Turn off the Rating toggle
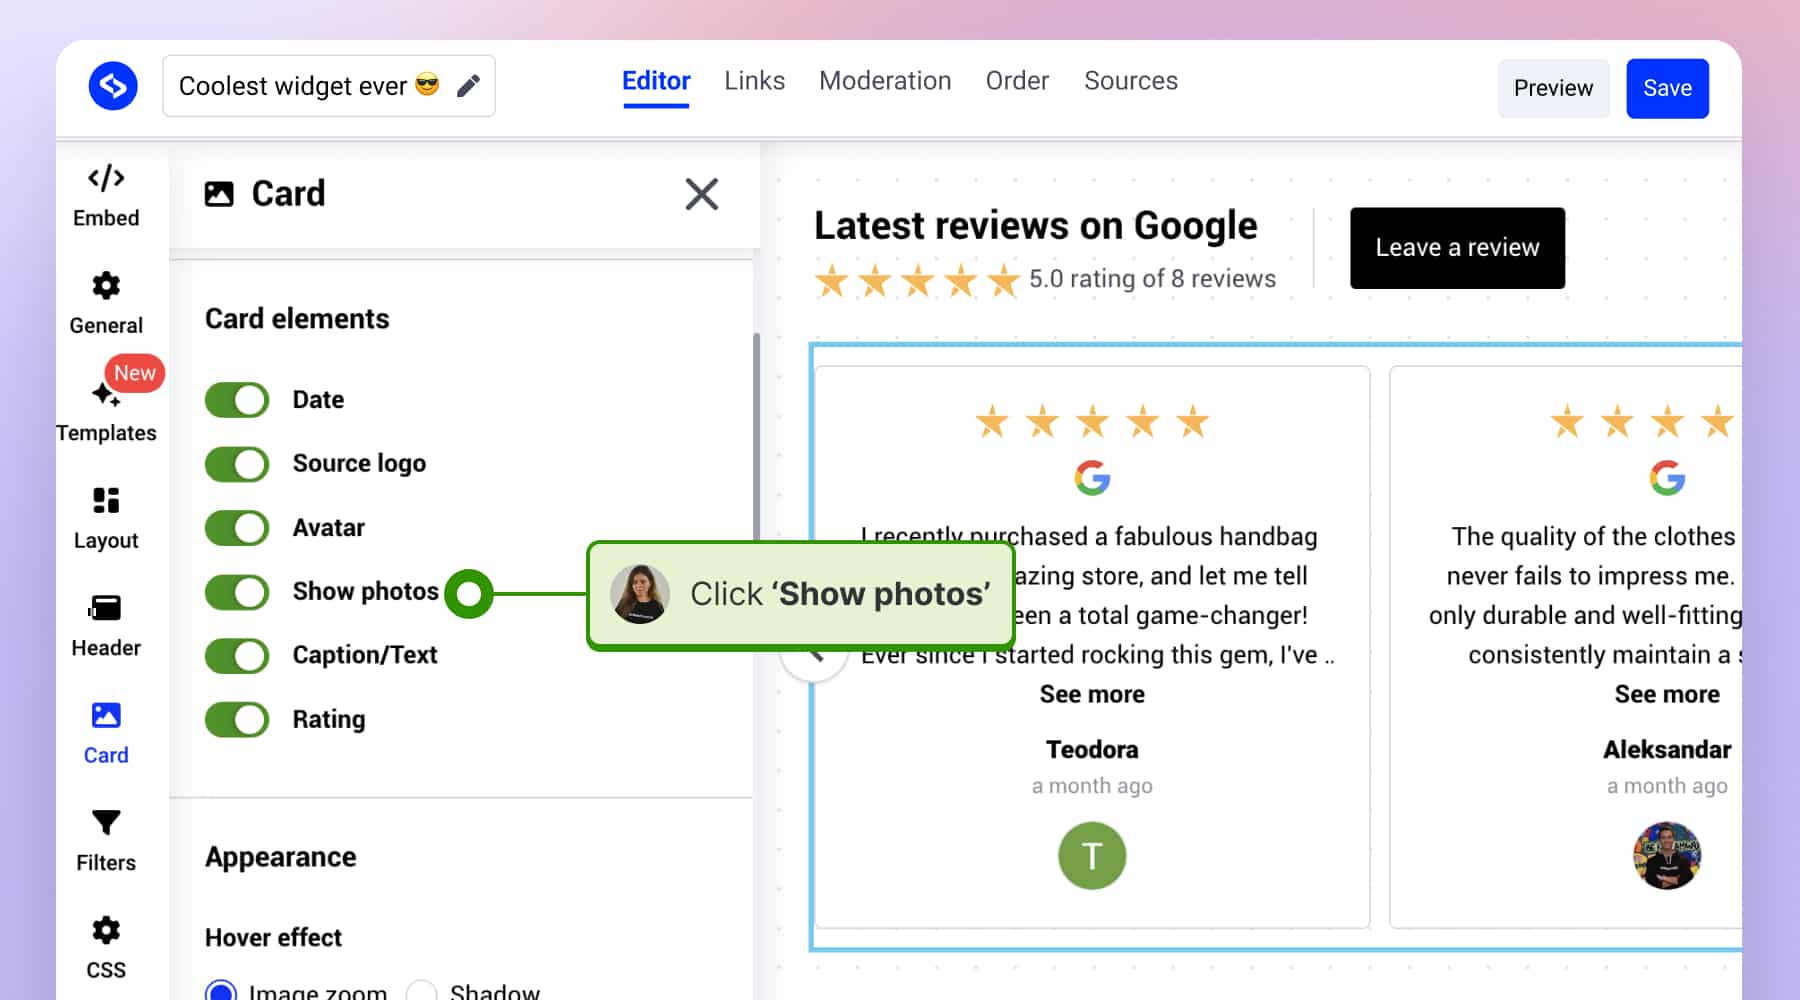The image size is (1800, 1000). (236, 719)
